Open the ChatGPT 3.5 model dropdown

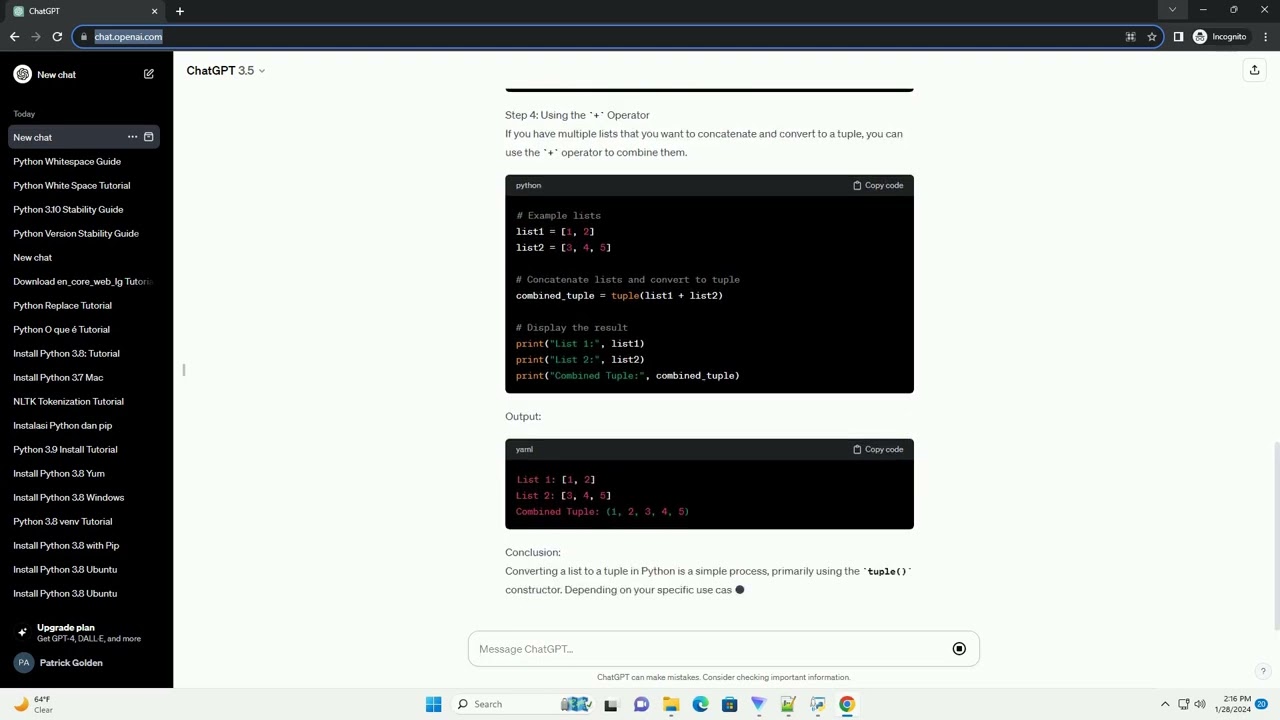point(226,70)
